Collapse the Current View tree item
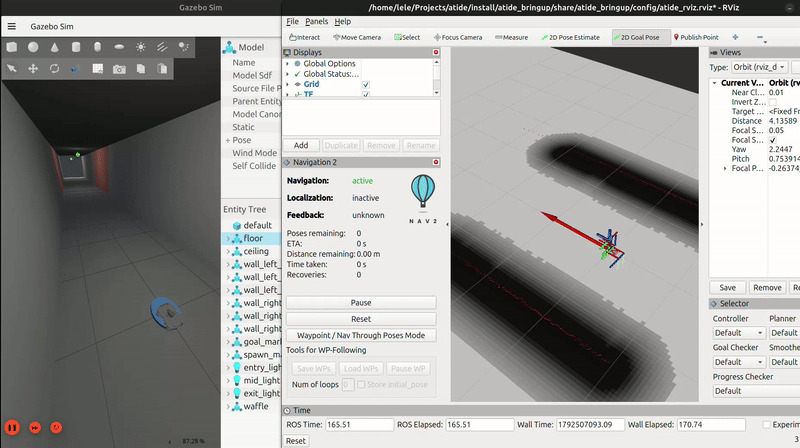 point(714,83)
